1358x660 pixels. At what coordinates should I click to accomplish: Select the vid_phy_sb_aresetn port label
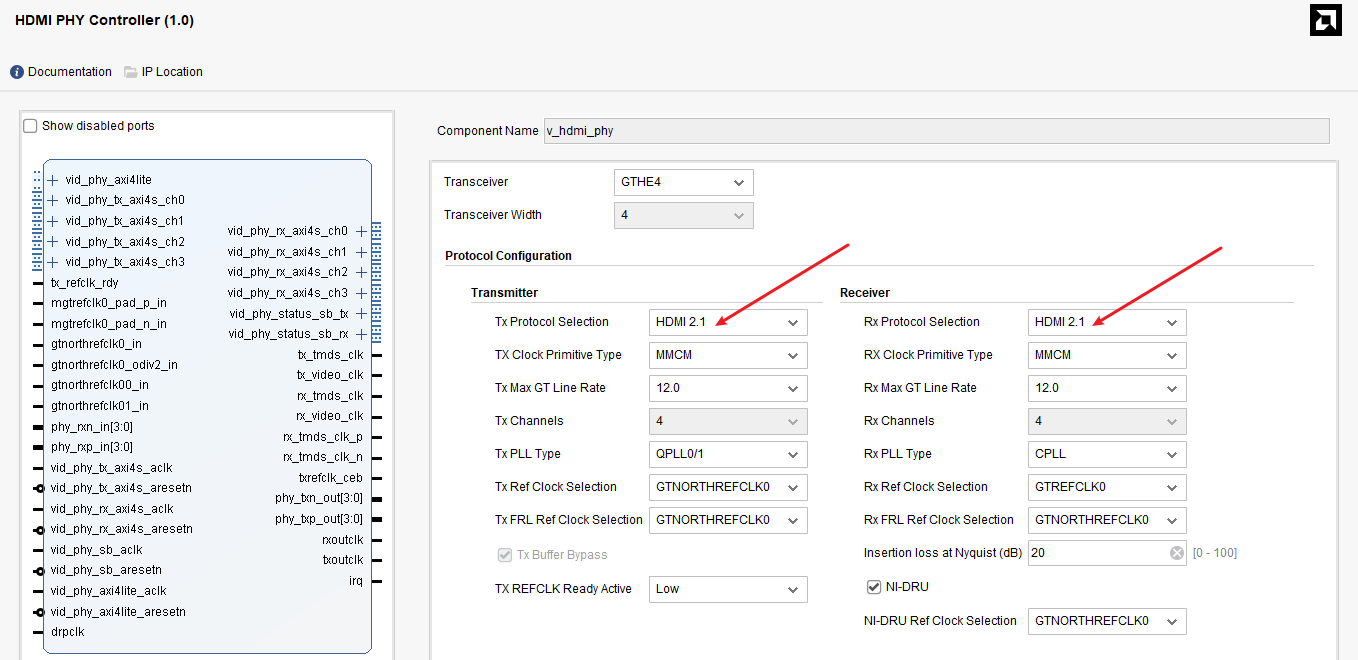click(x=106, y=570)
